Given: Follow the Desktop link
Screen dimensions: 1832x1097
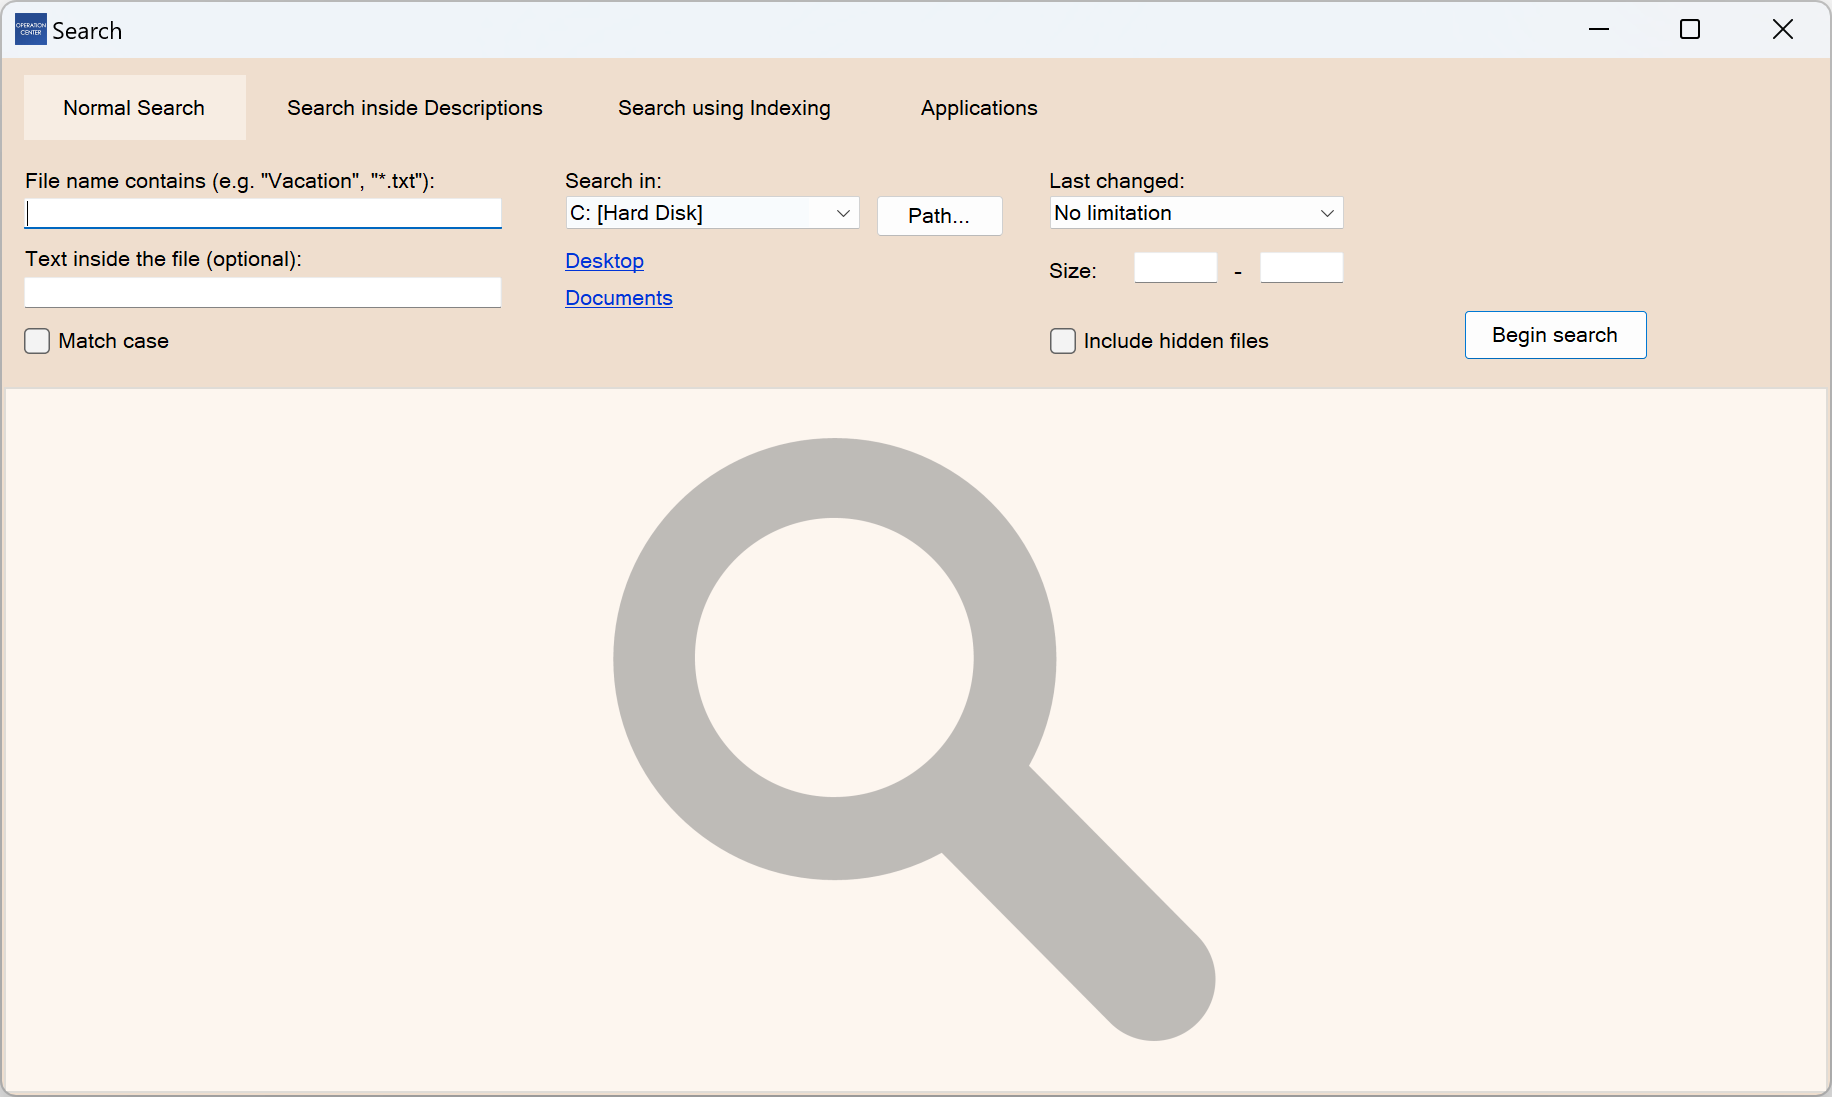Looking at the screenshot, I should 604,261.
